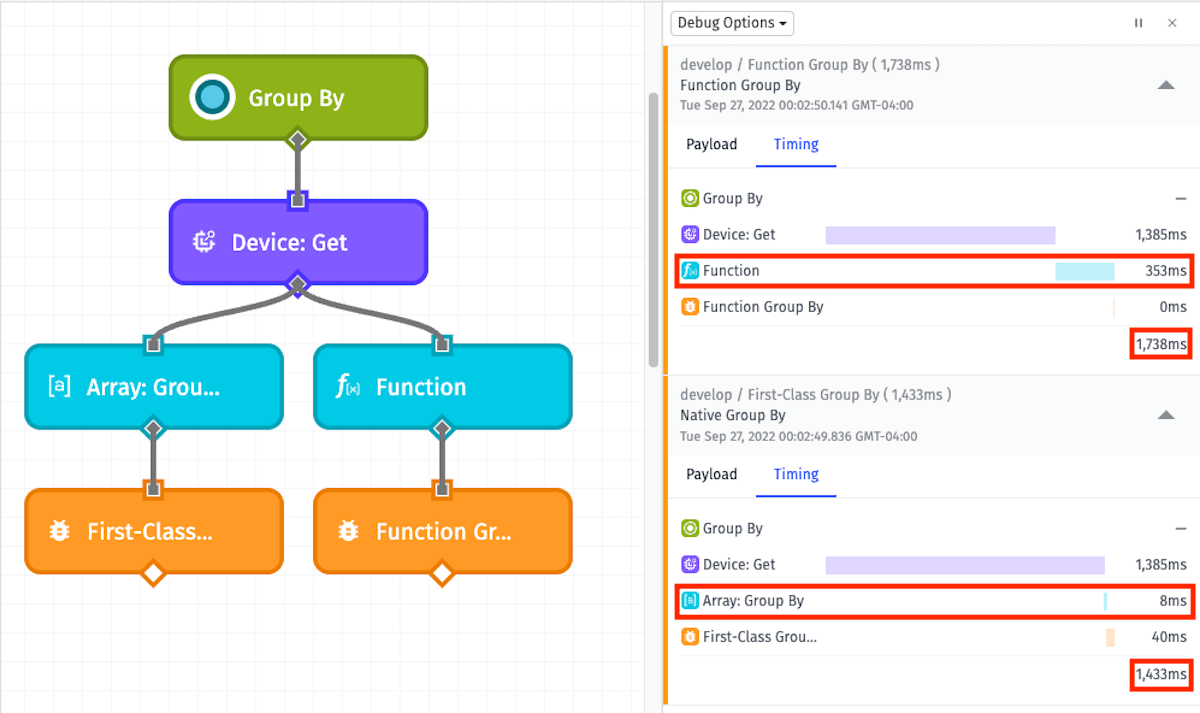This screenshot has width=1200, height=713.
Task: Click First-Class Grou... debug icon in timing list
Action: (690, 637)
